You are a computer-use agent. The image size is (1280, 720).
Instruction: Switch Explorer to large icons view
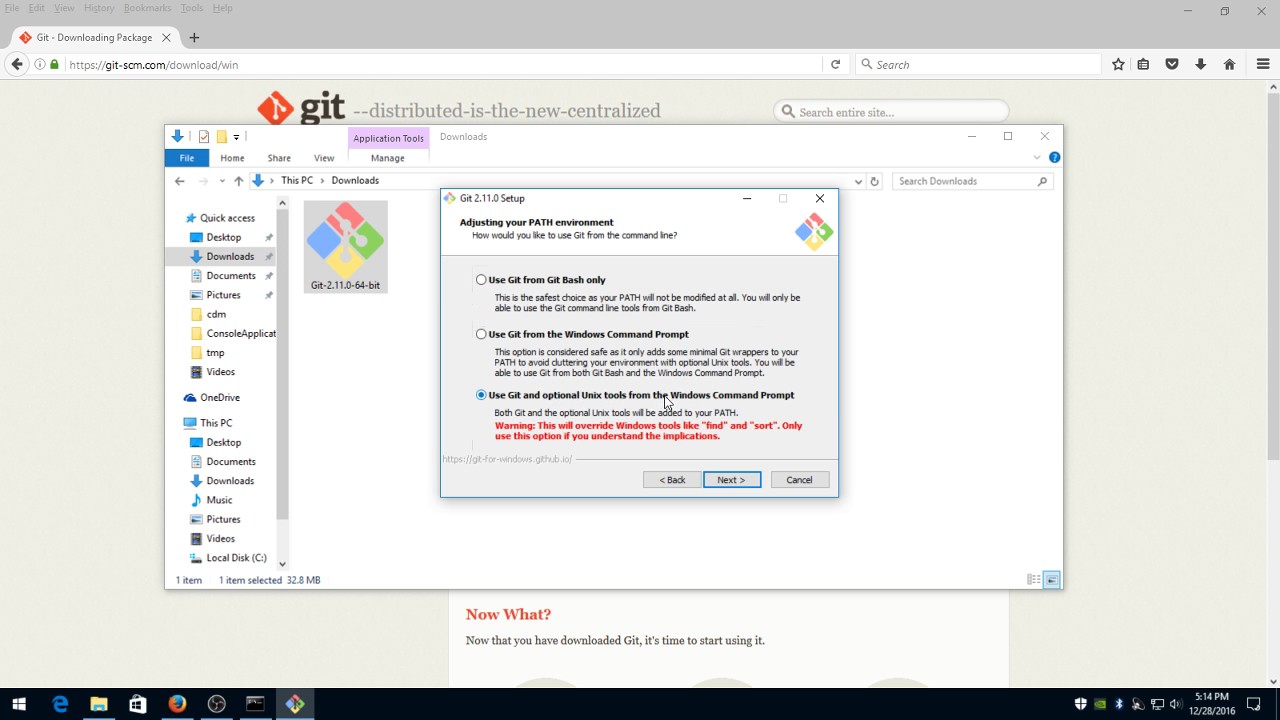pyautogui.click(x=1051, y=580)
